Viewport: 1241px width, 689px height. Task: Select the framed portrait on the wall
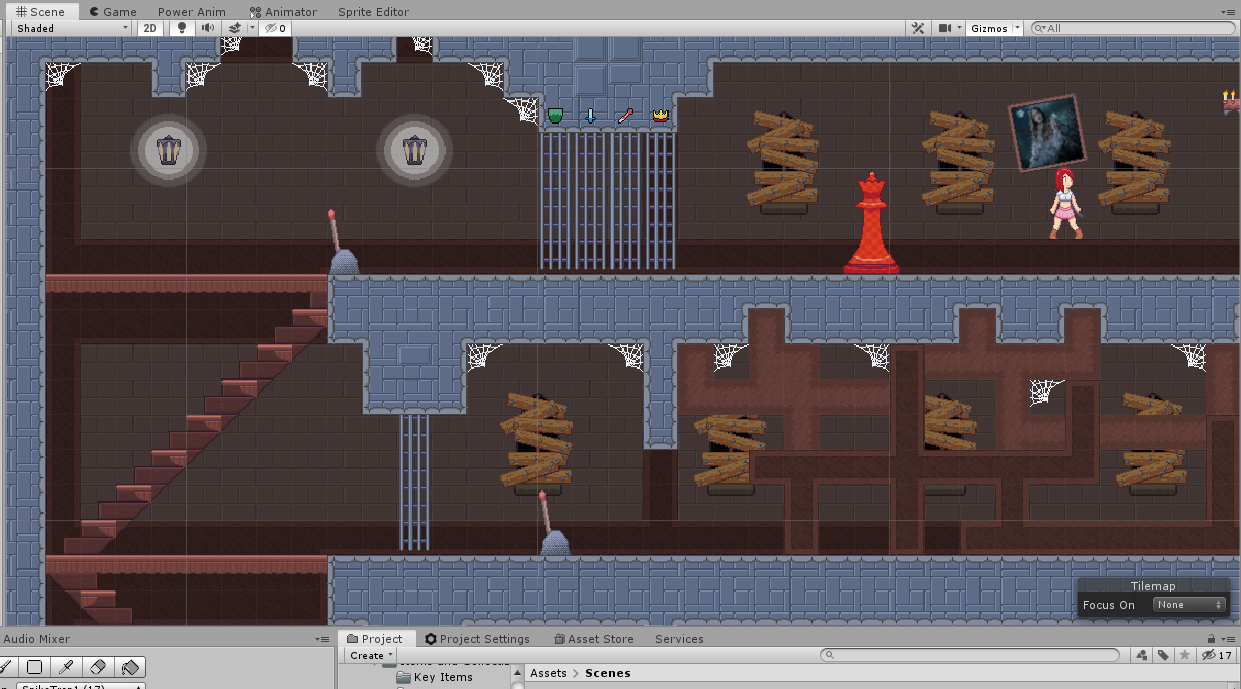point(1047,132)
